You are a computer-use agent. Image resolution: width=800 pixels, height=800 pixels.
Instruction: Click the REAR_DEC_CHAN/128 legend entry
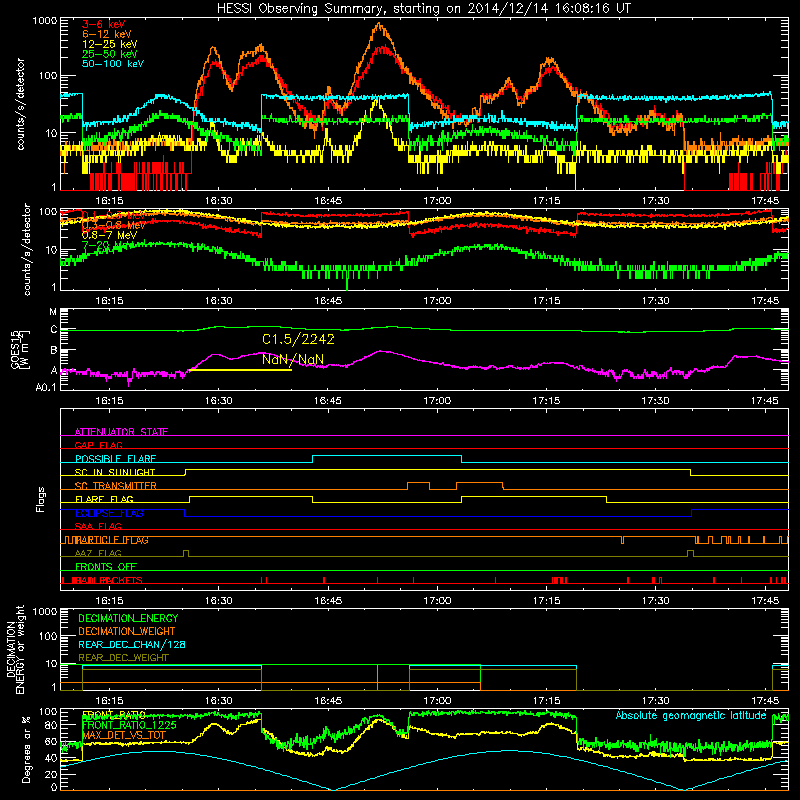coord(132,644)
